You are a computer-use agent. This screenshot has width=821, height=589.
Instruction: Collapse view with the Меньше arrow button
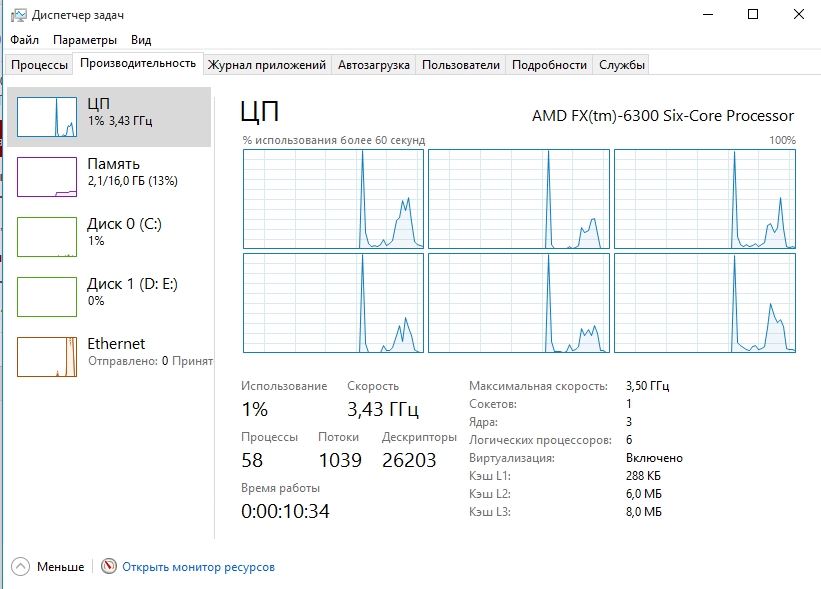(21, 567)
